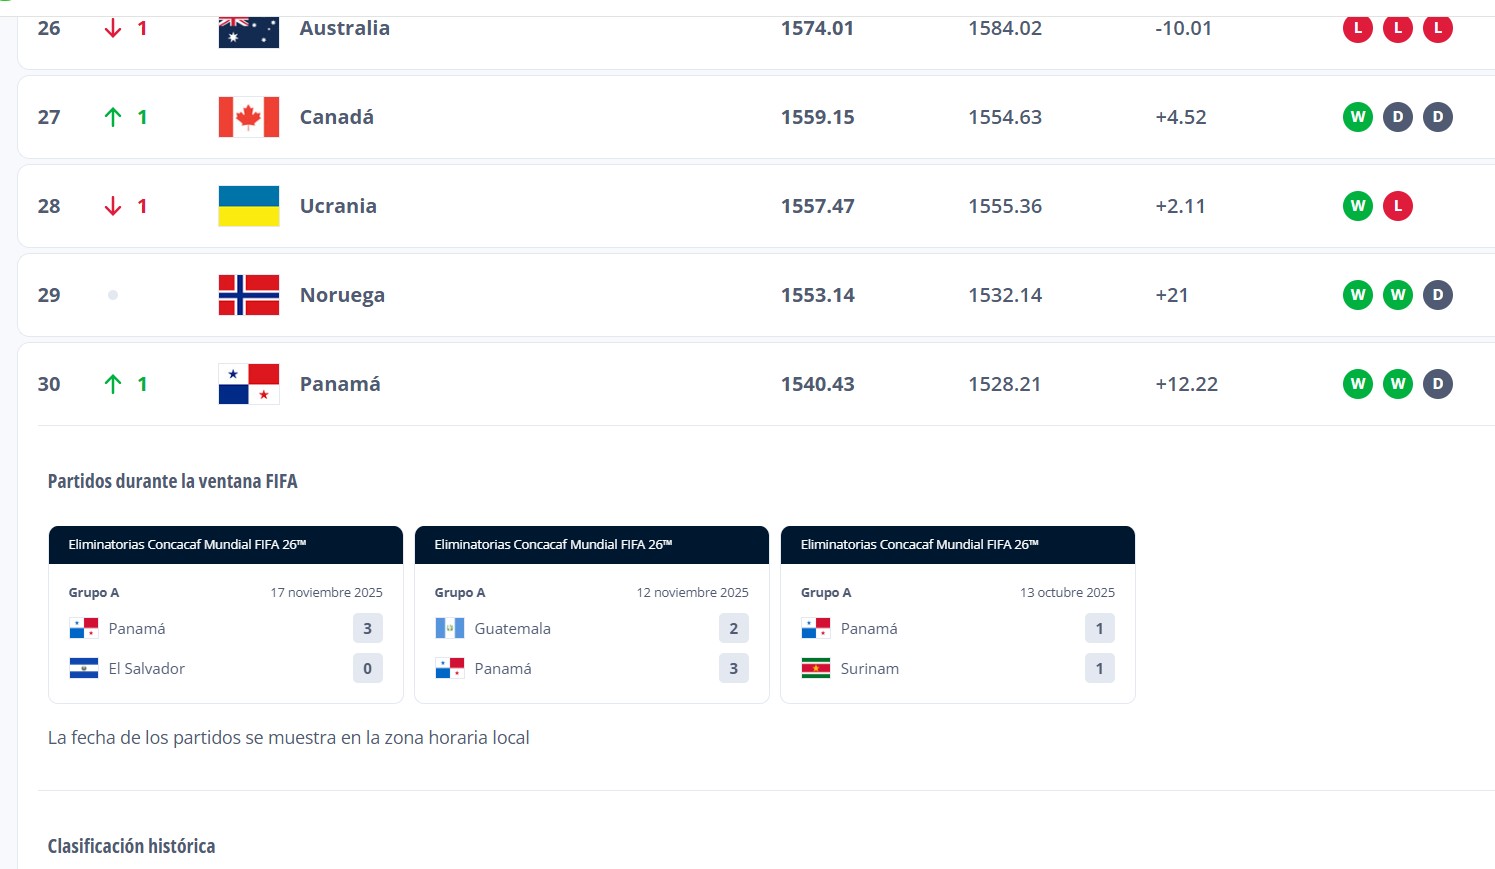
Task: Open the Panamá vs El Salvador match card
Action: click(225, 630)
